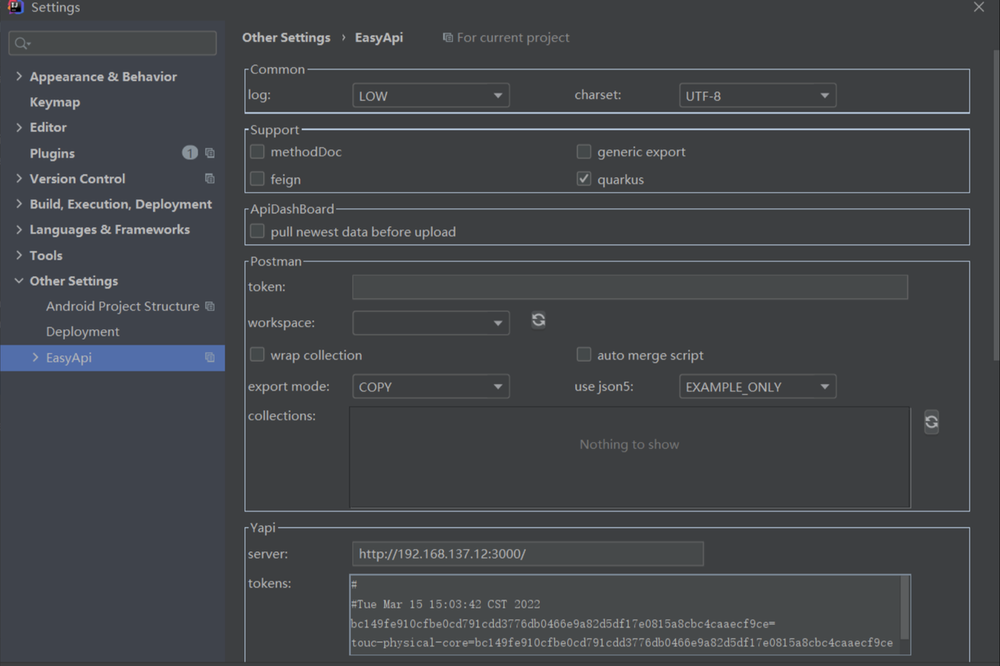1000x666 pixels.
Task: Open Deployment under Other Settings
Action: (82, 332)
